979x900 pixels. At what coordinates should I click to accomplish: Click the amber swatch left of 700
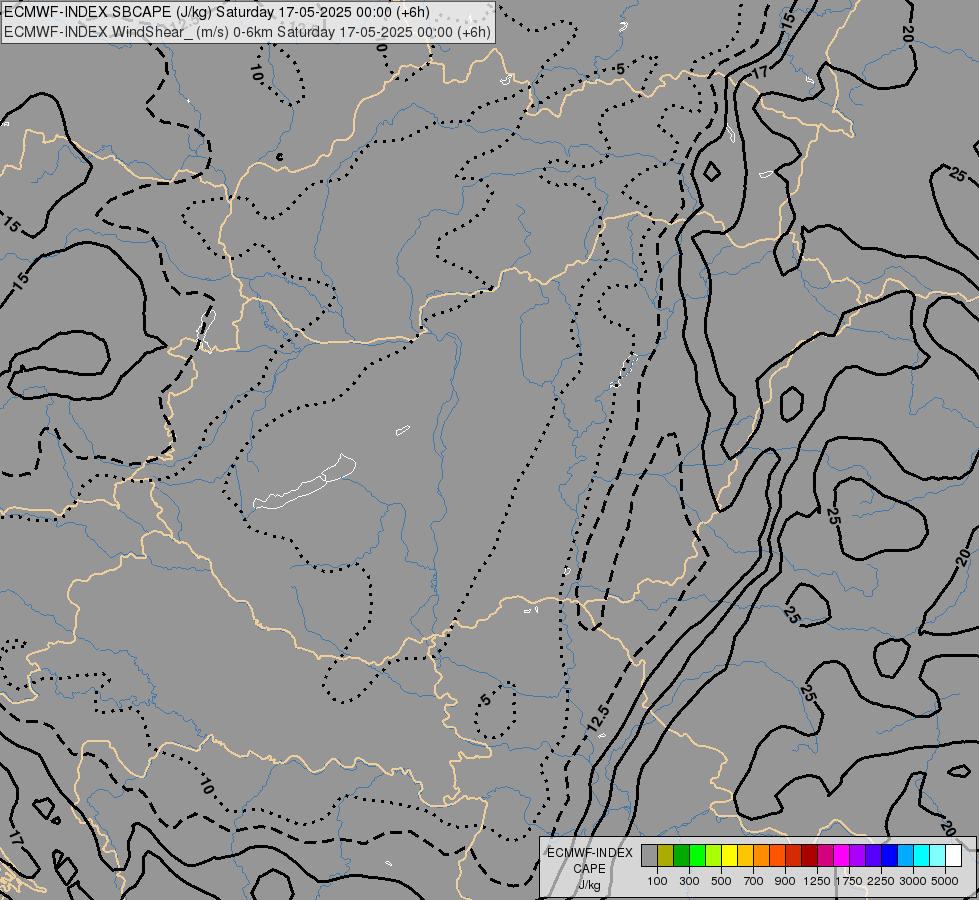click(745, 856)
